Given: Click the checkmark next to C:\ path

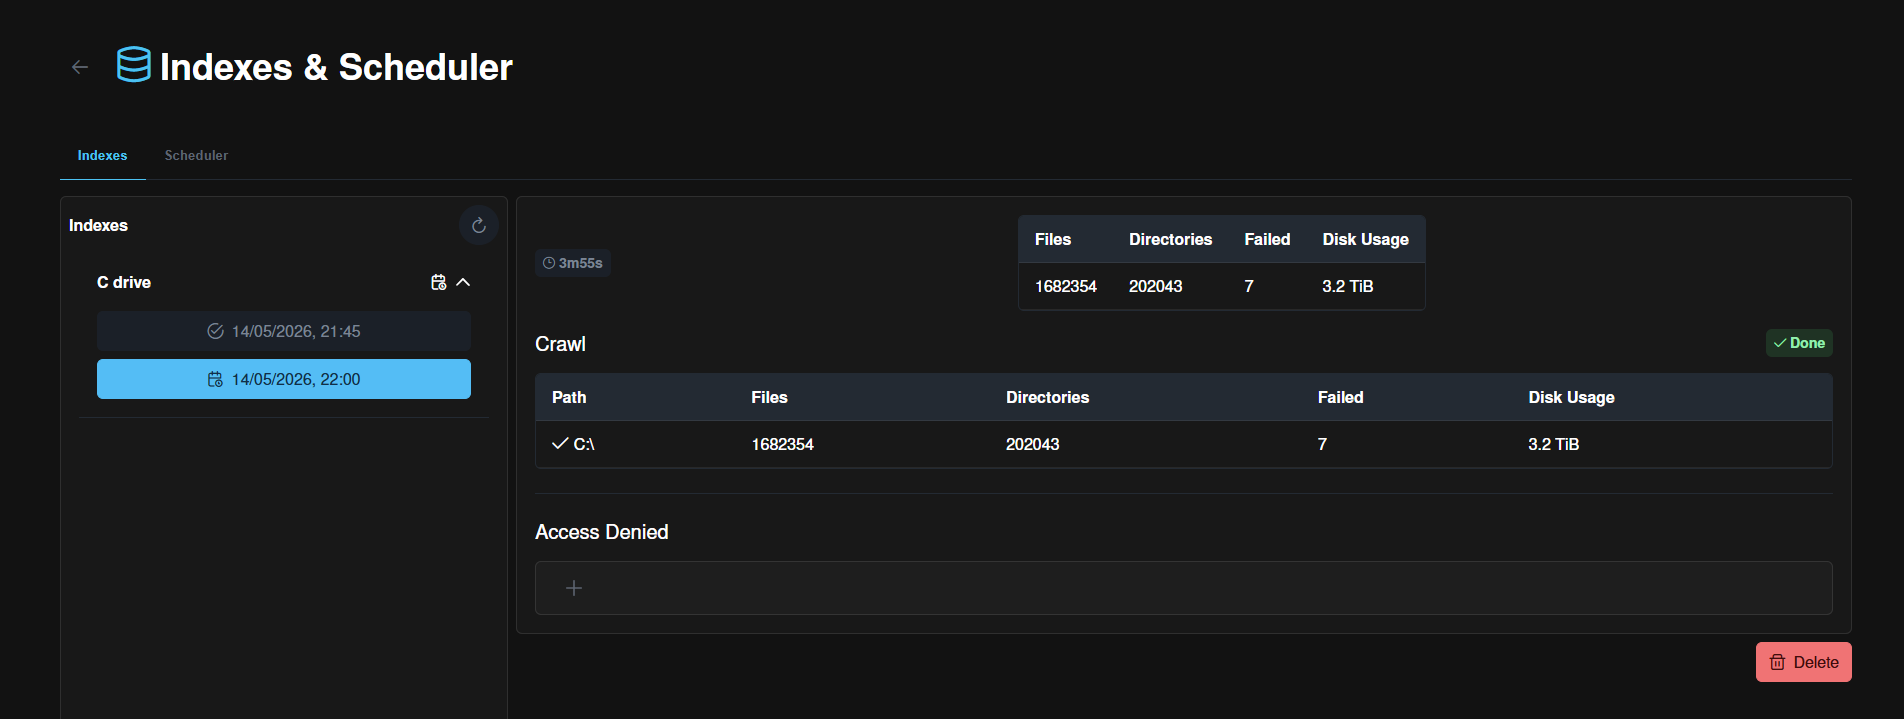Looking at the screenshot, I should pos(560,443).
